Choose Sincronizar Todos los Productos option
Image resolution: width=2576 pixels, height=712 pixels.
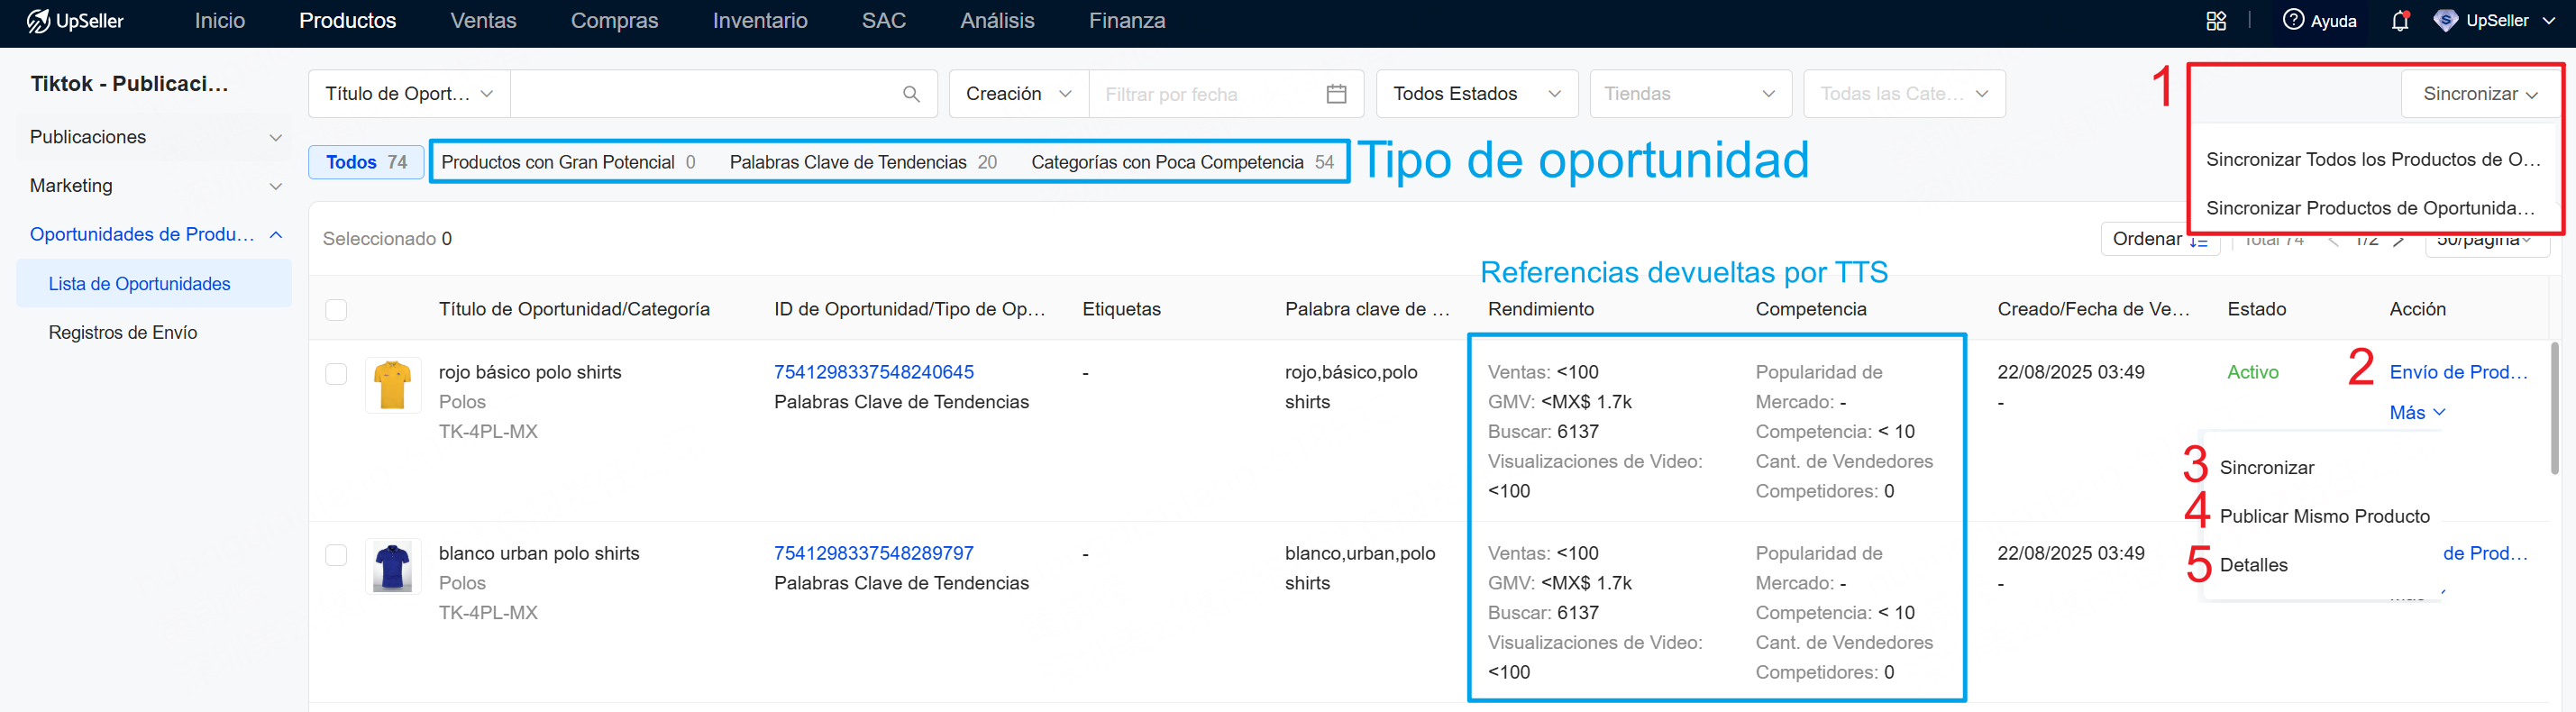(x=2373, y=160)
